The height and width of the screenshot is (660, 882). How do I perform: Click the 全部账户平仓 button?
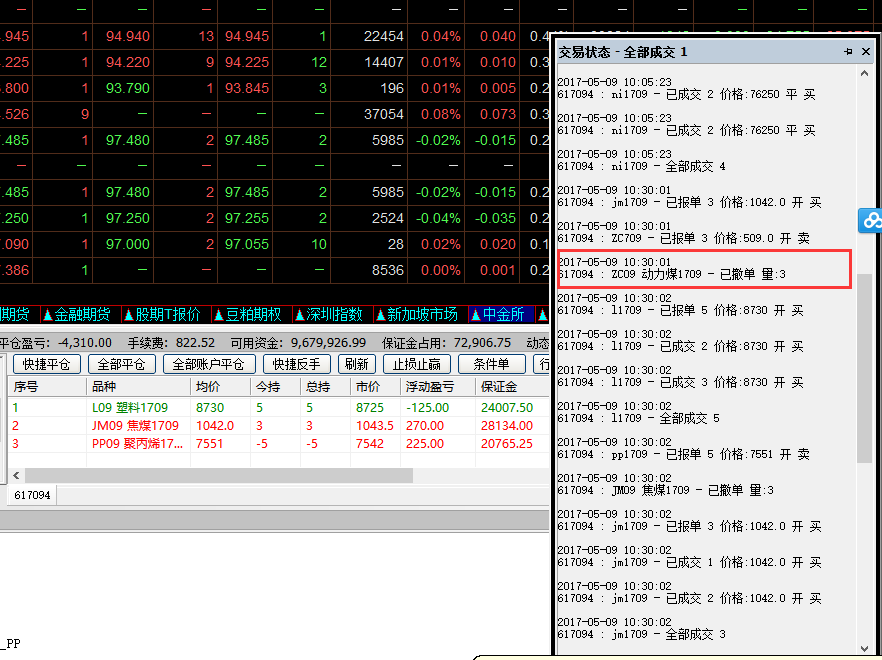(x=209, y=364)
